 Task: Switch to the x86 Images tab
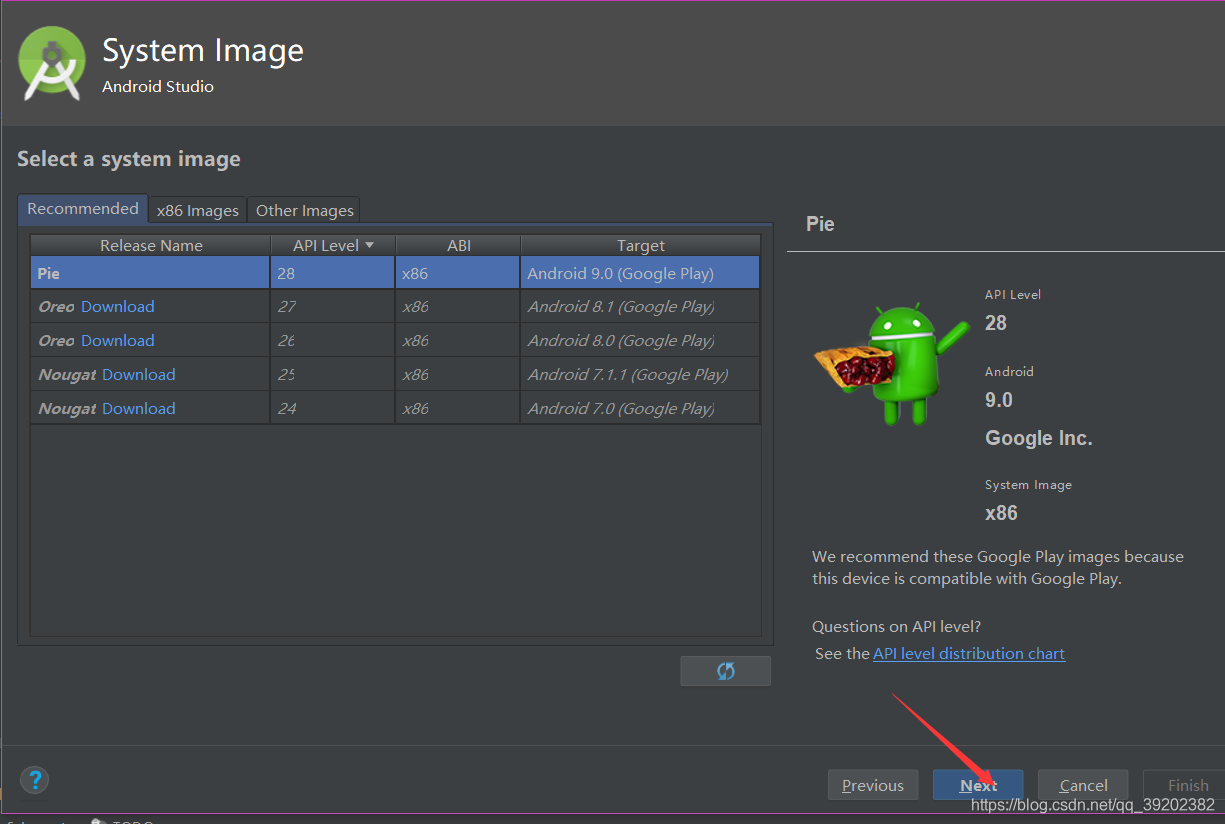(x=198, y=210)
